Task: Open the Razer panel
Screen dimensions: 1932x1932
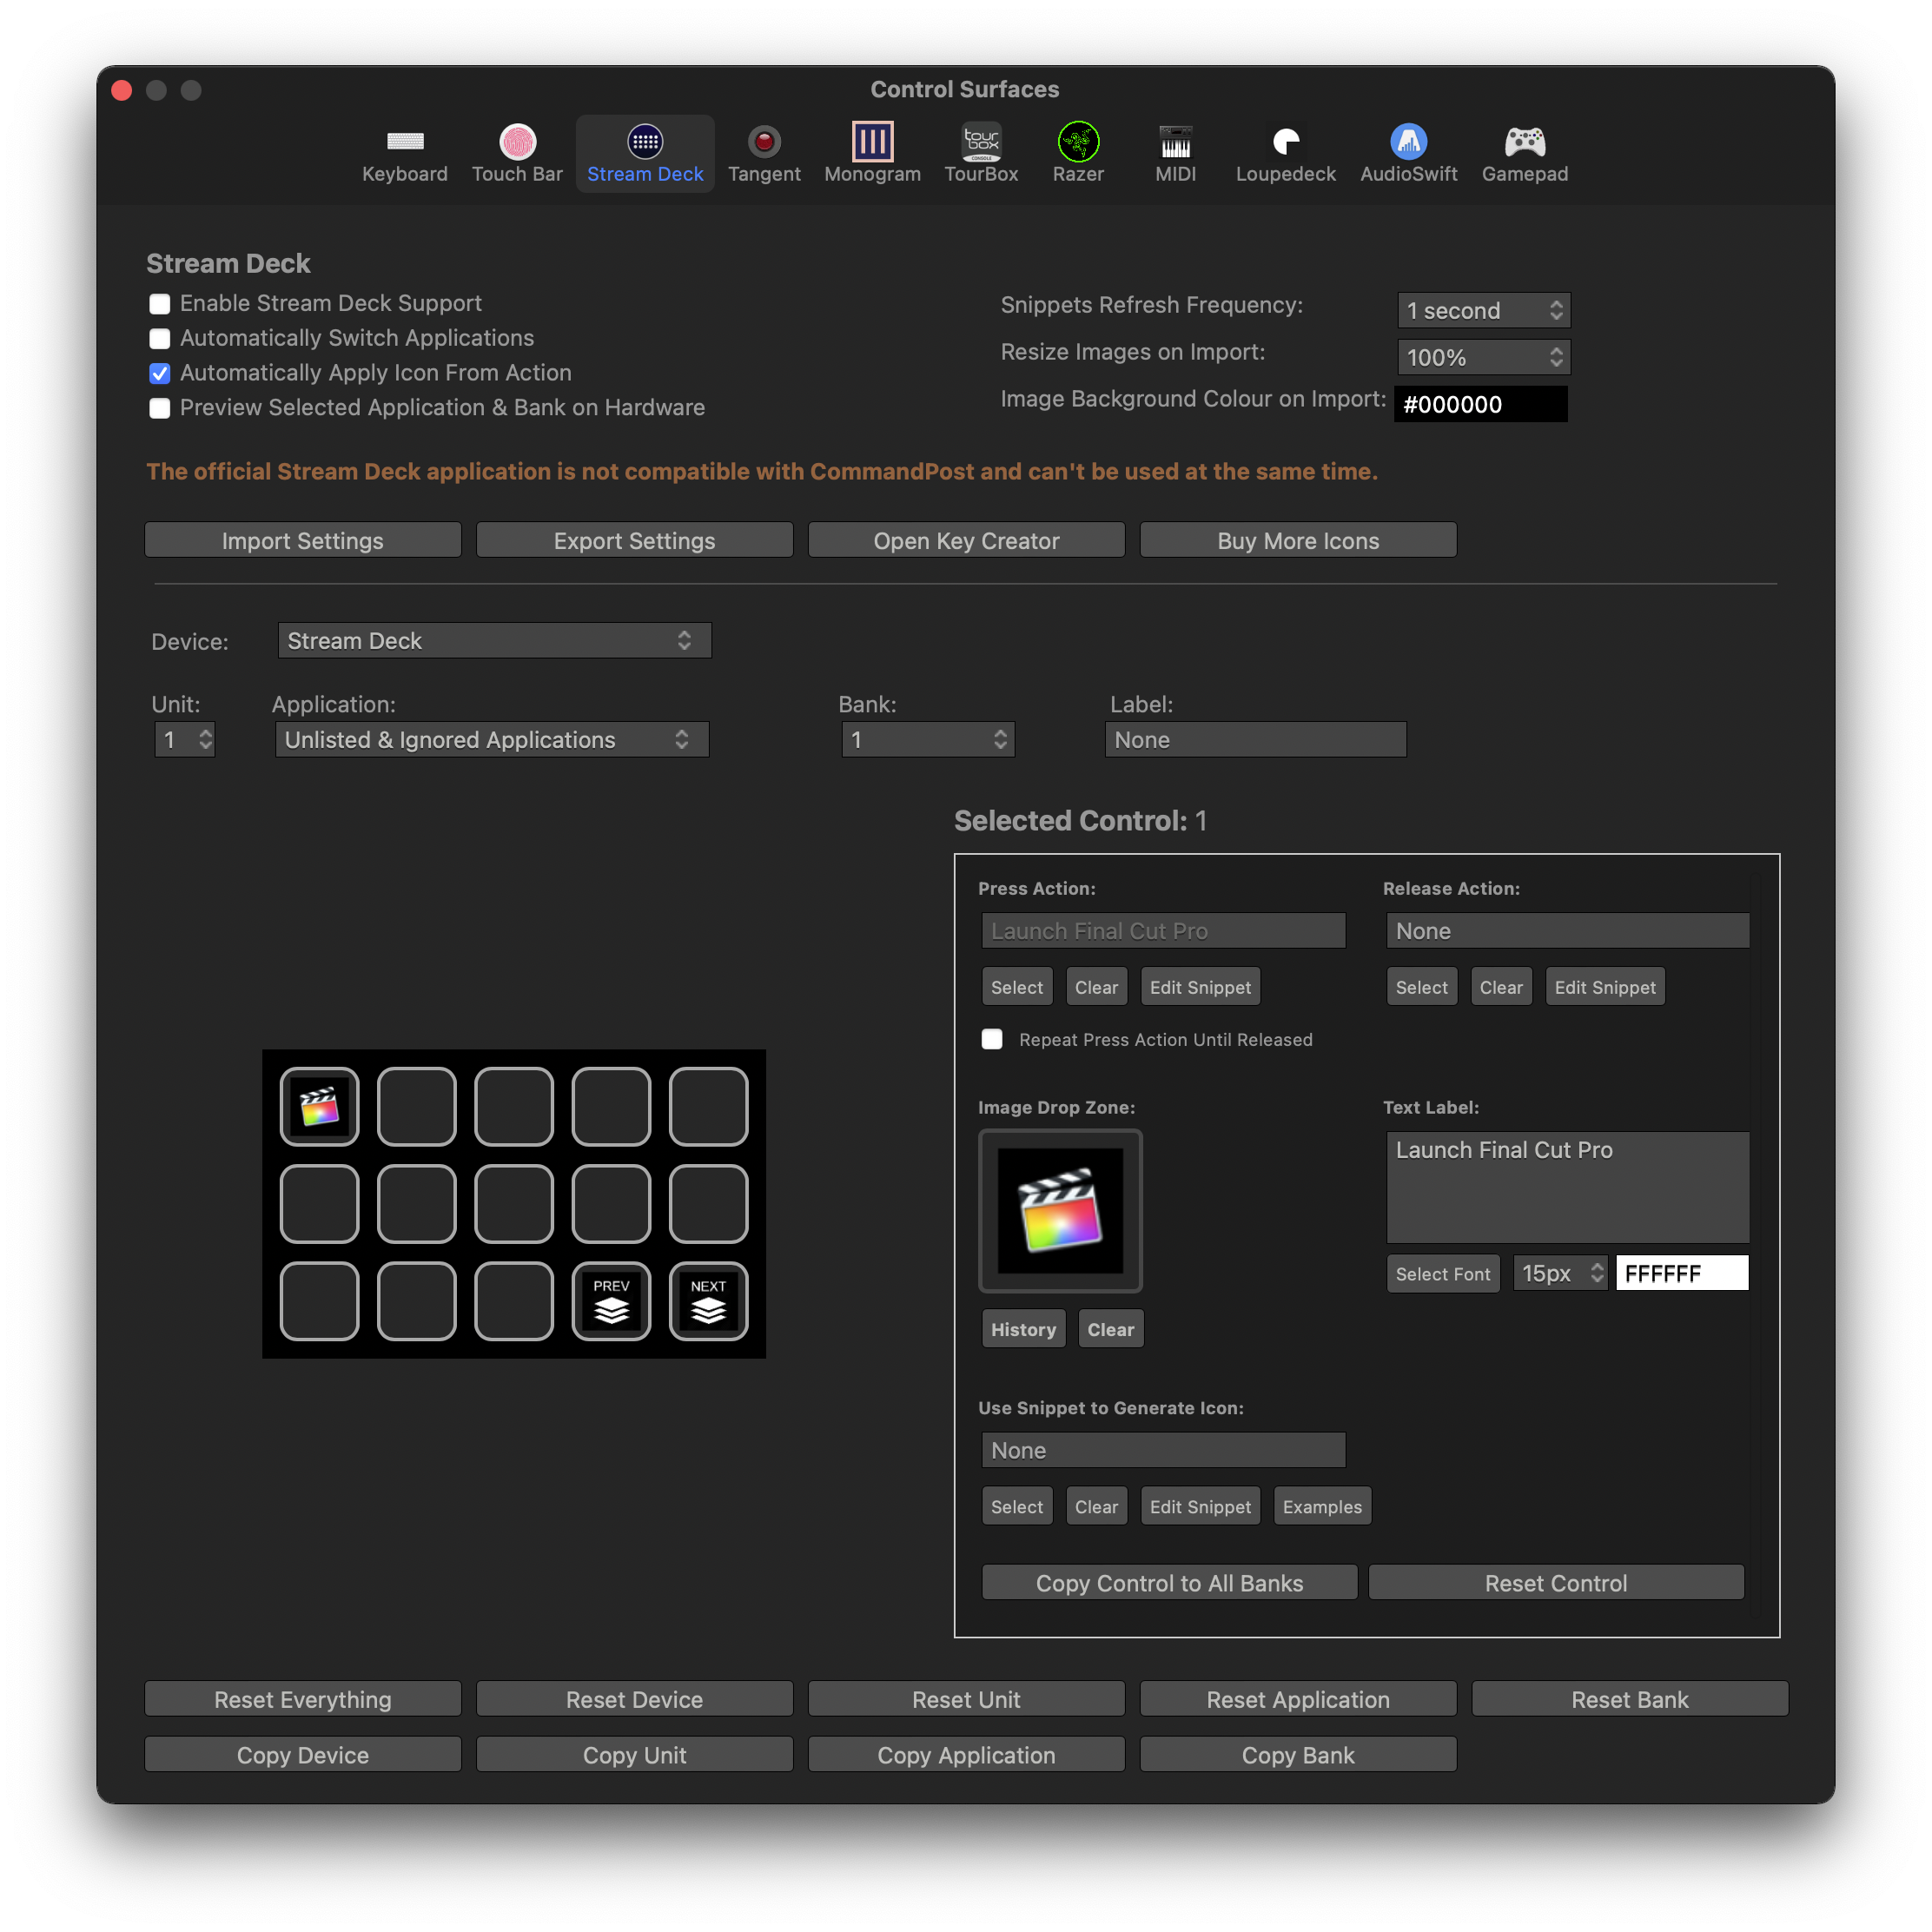Action: (1078, 154)
